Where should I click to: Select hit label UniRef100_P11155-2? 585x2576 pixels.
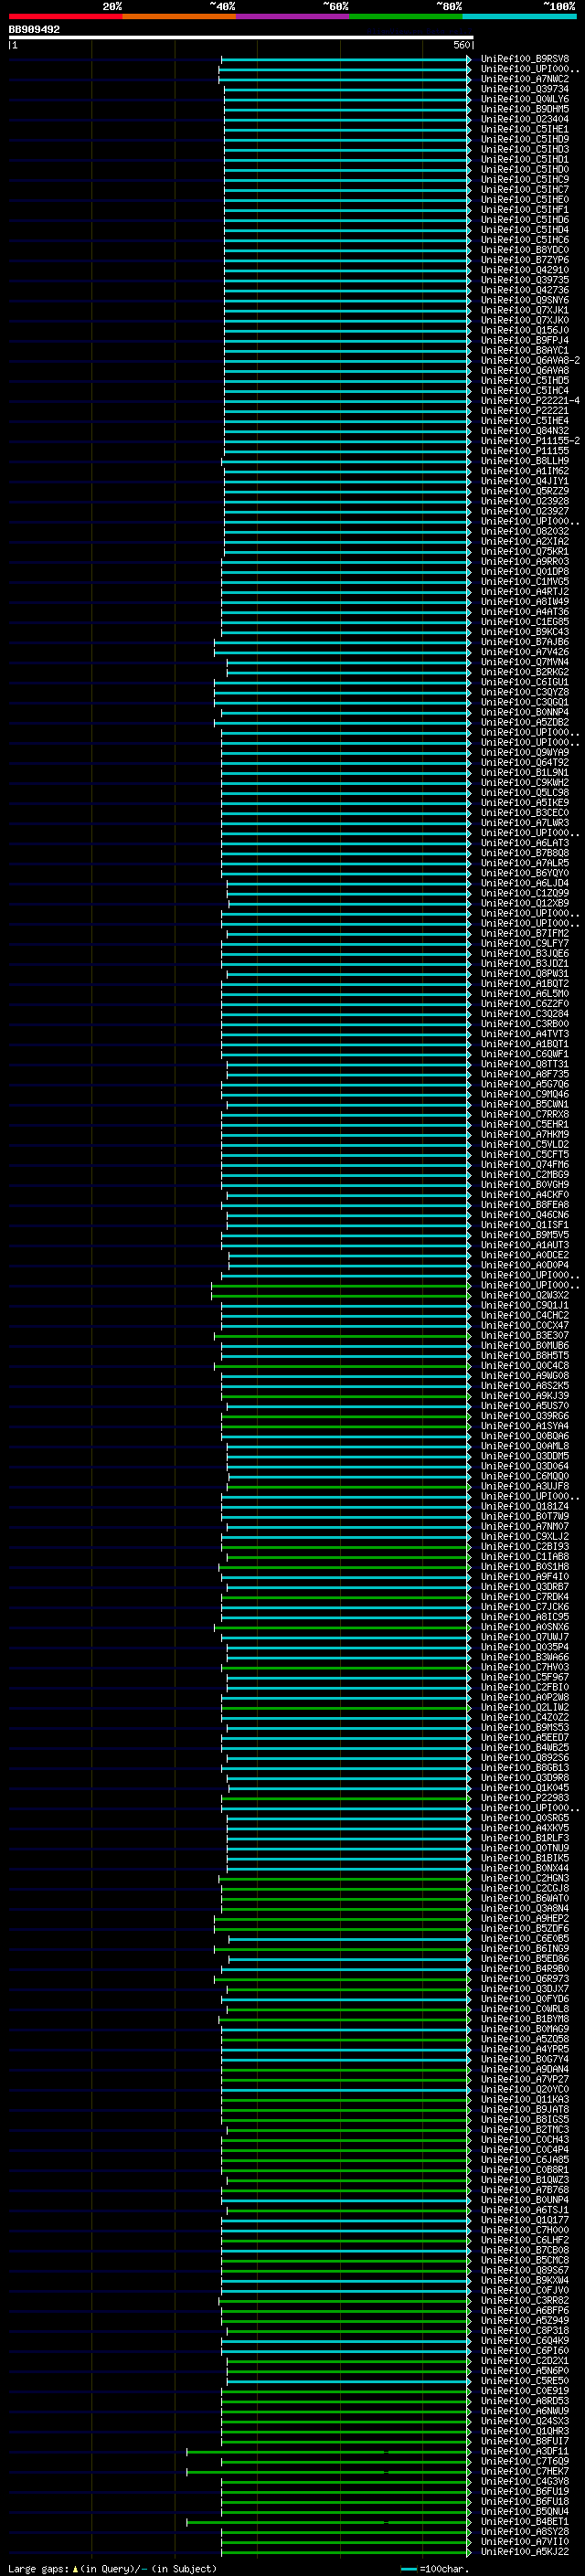(530, 441)
